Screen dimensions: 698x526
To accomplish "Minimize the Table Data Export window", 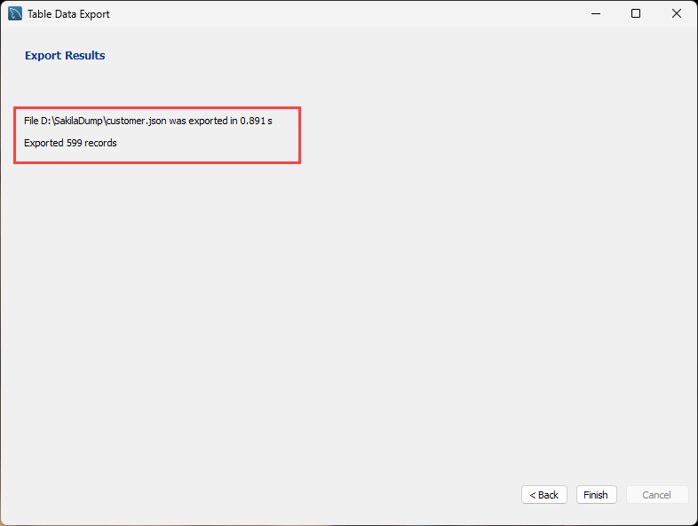I will point(594,14).
